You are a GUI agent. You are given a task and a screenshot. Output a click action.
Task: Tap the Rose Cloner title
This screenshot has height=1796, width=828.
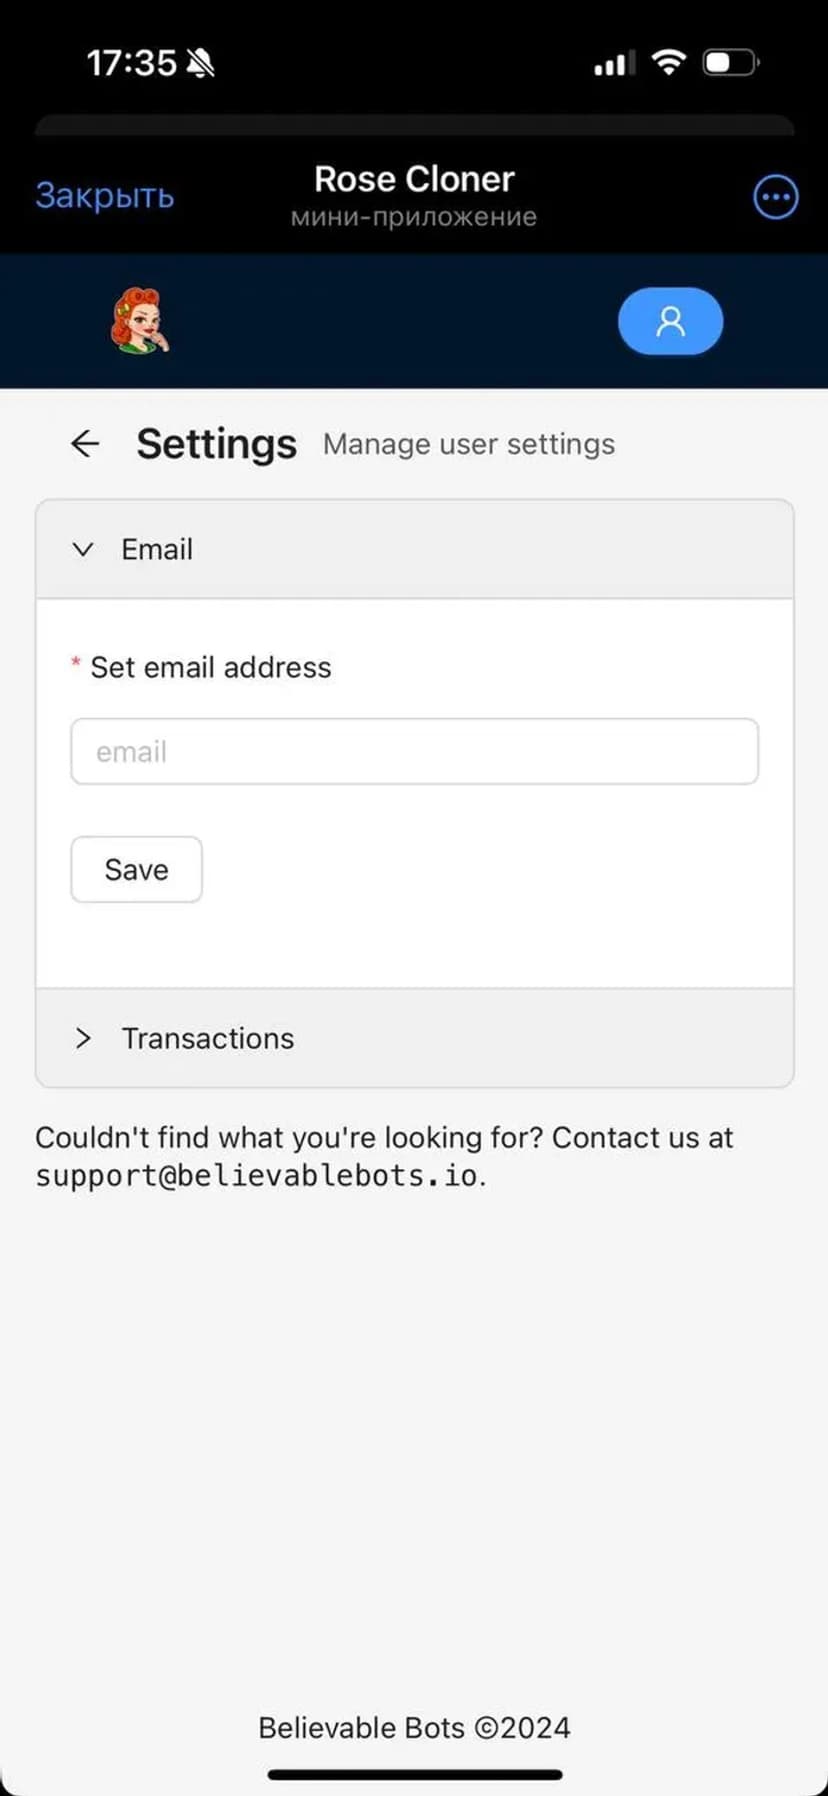(414, 179)
